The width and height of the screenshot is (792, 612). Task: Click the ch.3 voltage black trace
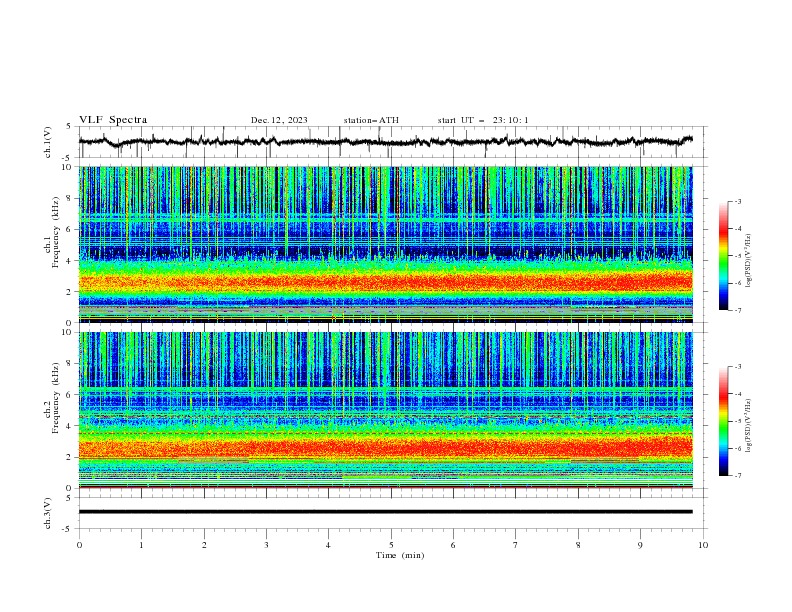[x=385, y=512]
